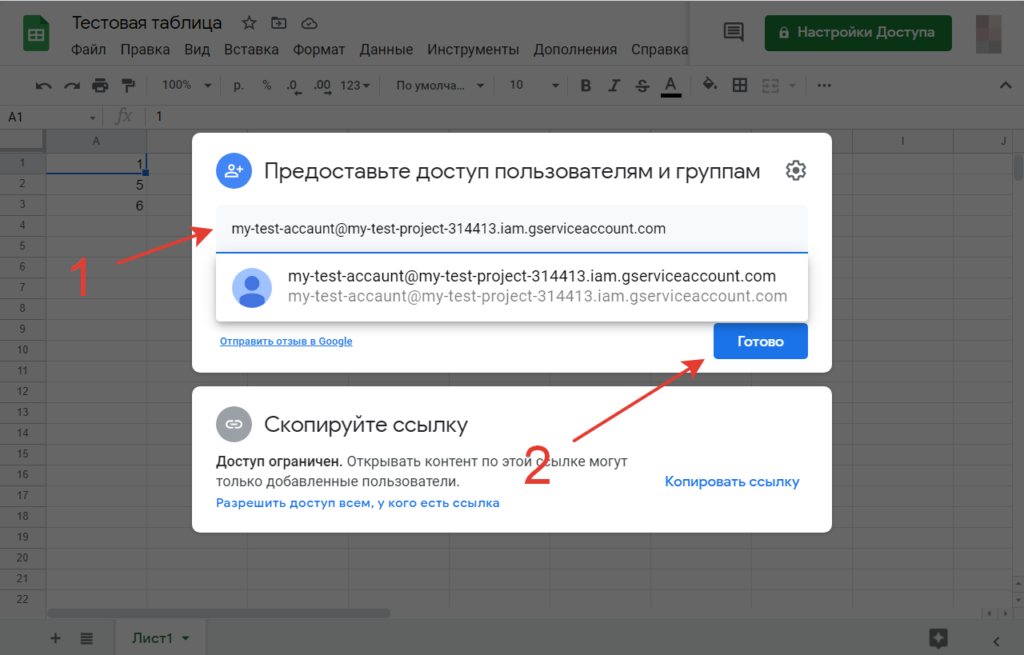Open the comment history icon
This screenshot has height=655, width=1024.
pyautogui.click(x=733, y=32)
